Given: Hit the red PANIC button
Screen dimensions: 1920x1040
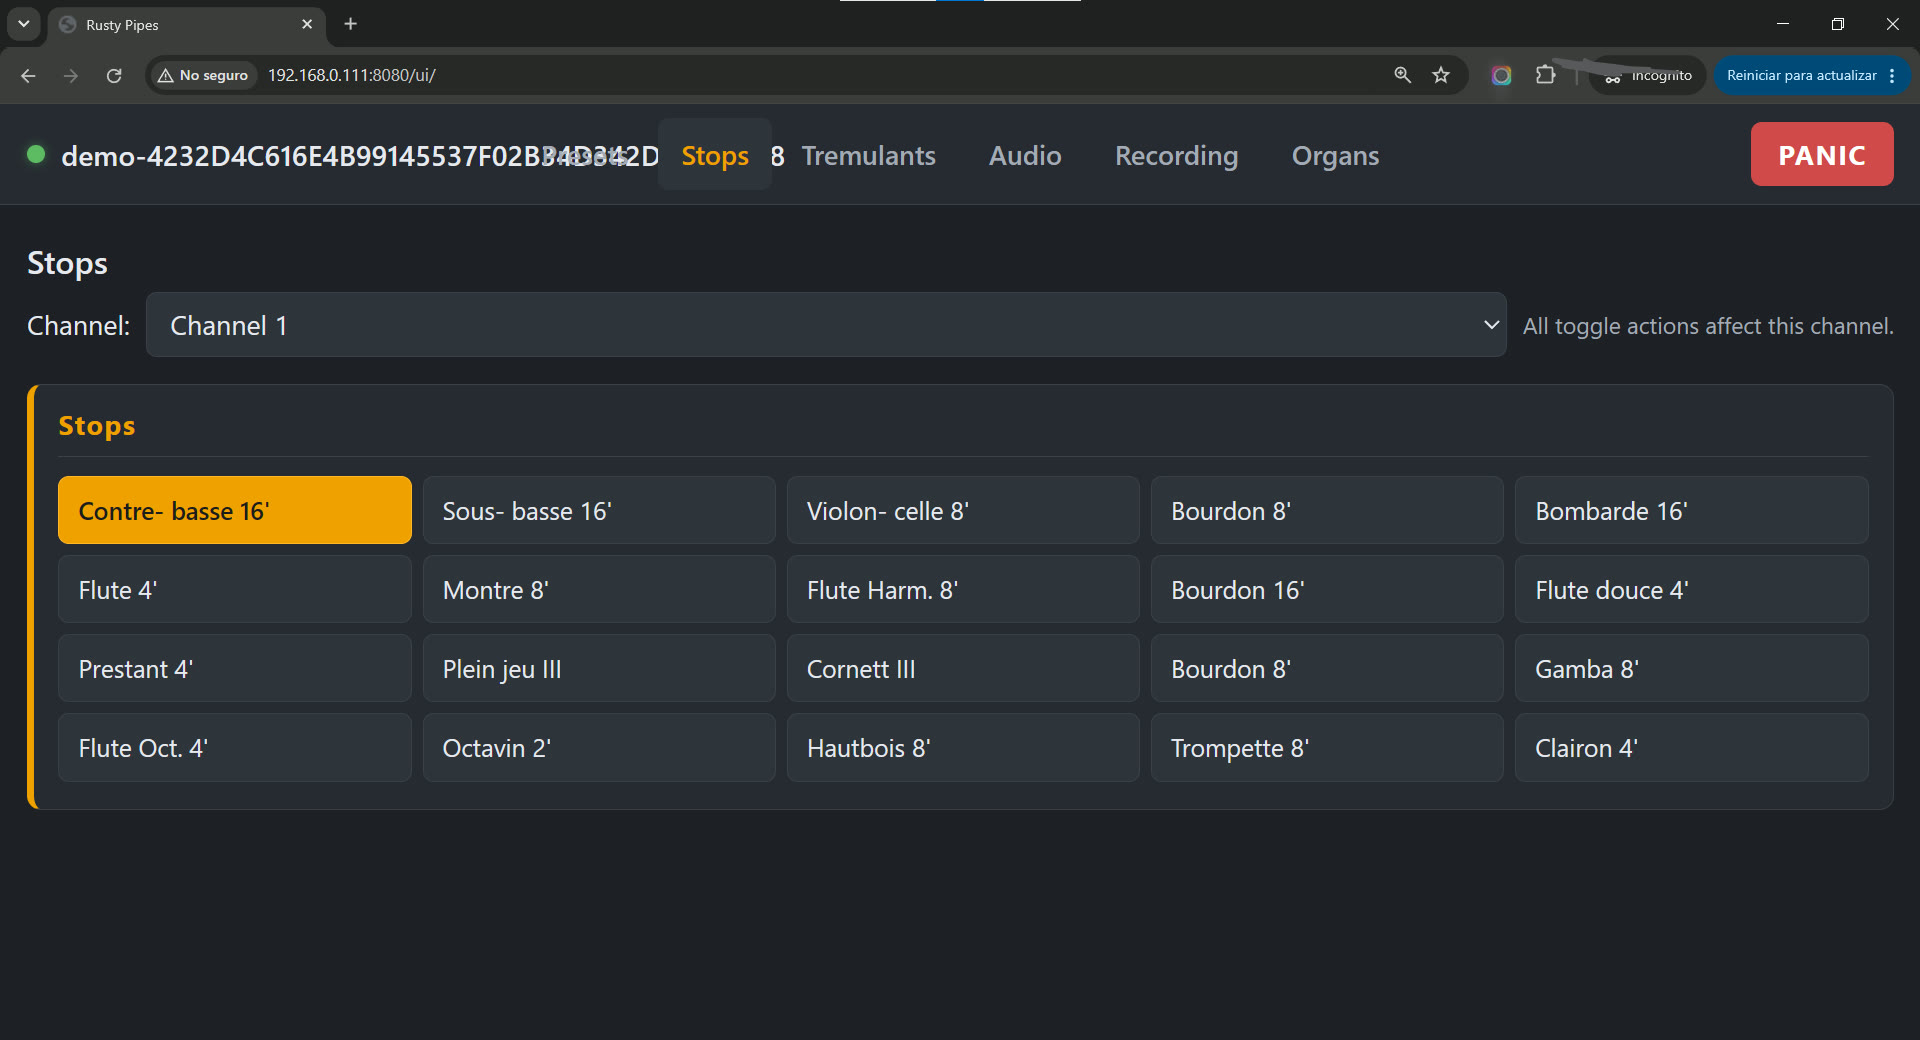Looking at the screenshot, I should [x=1821, y=154].
